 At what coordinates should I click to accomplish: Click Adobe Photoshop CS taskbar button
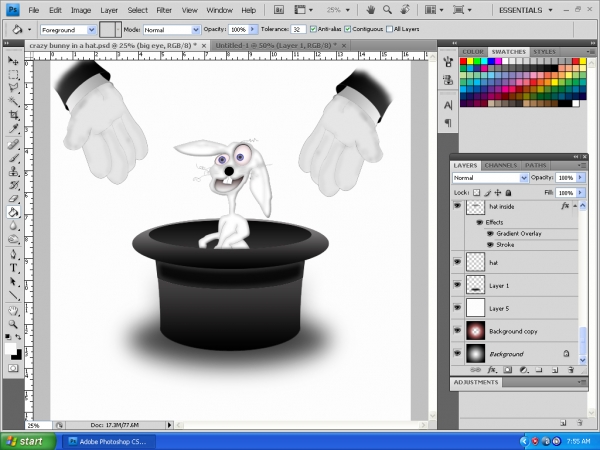[x=108, y=442]
